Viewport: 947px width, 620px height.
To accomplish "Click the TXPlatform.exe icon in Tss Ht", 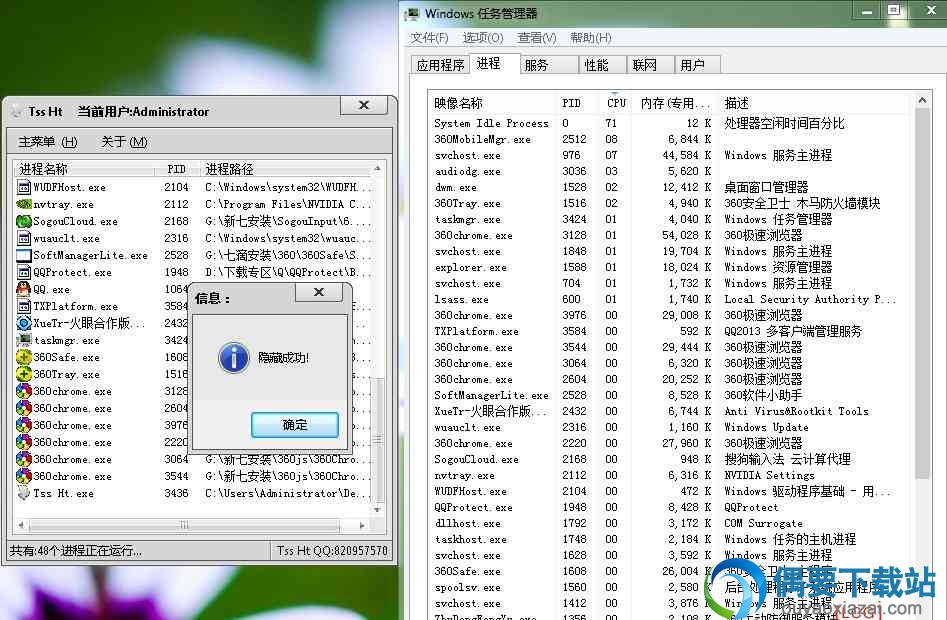I will point(24,306).
